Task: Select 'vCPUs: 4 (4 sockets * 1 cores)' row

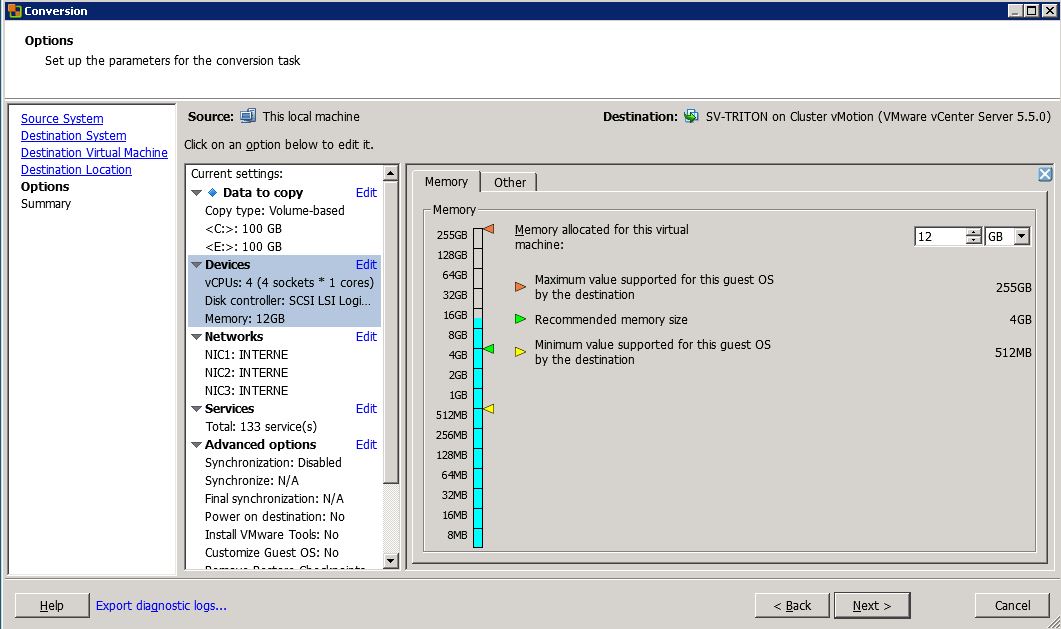Action: click(x=289, y=283)
